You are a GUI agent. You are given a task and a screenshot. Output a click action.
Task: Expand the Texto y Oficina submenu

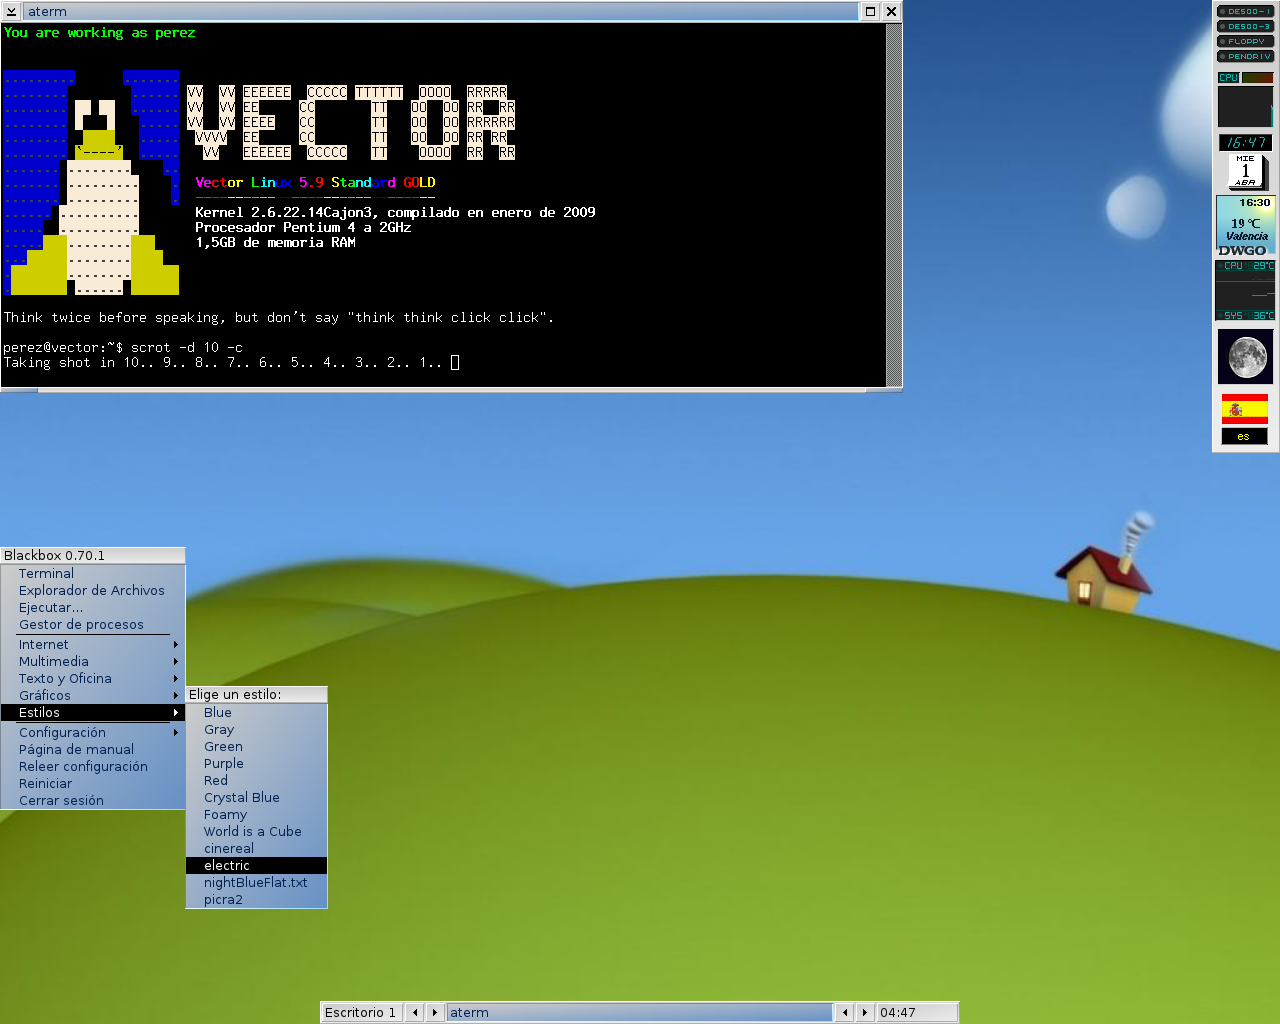[93, 679]
